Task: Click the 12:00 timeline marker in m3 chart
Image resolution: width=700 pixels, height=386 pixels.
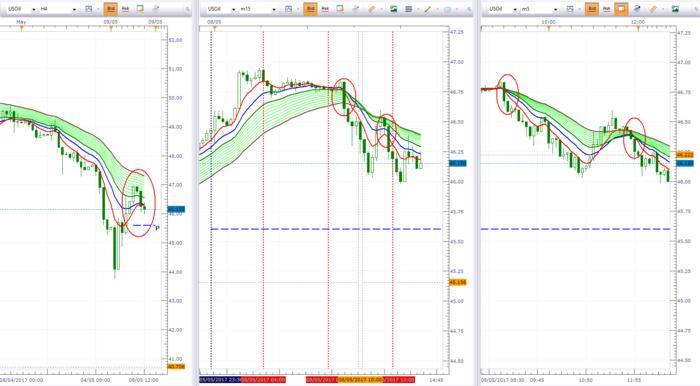Action: pyautogui.click(x=638, y=28)
